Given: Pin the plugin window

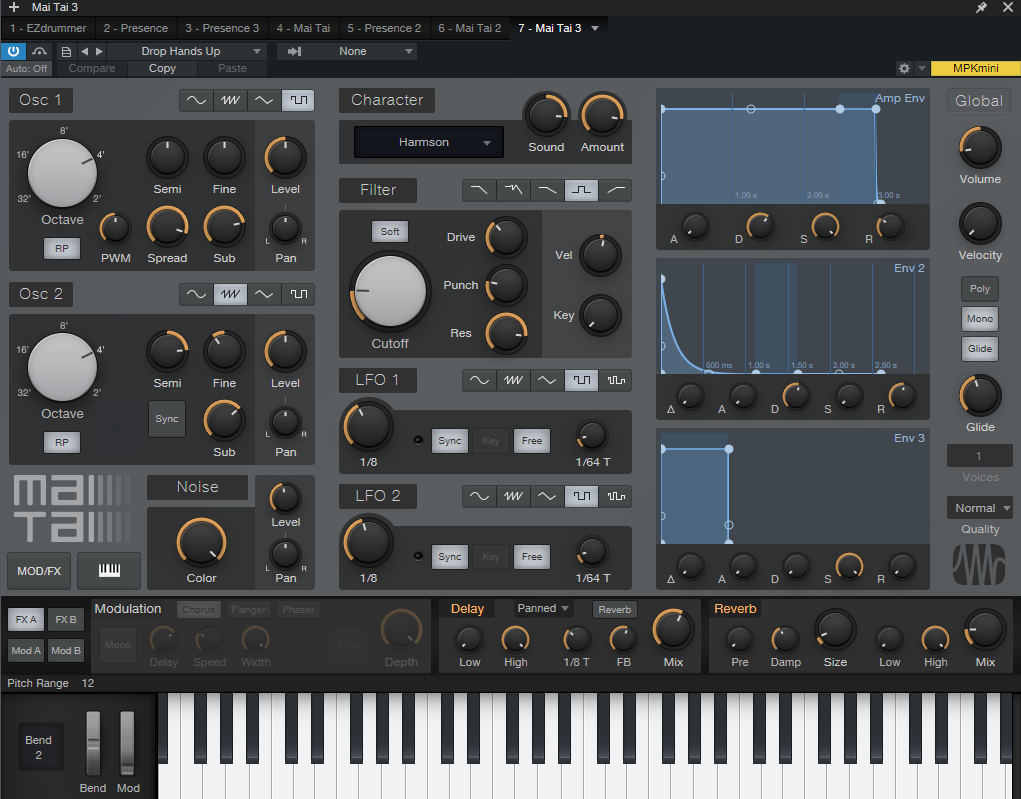Looking at the screenshot, I should [x=981, y=7].
